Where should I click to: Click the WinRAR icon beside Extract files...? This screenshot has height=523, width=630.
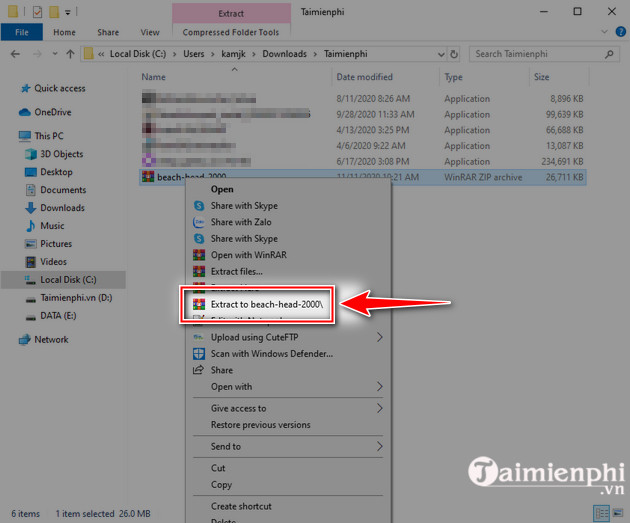pos(199,271)
